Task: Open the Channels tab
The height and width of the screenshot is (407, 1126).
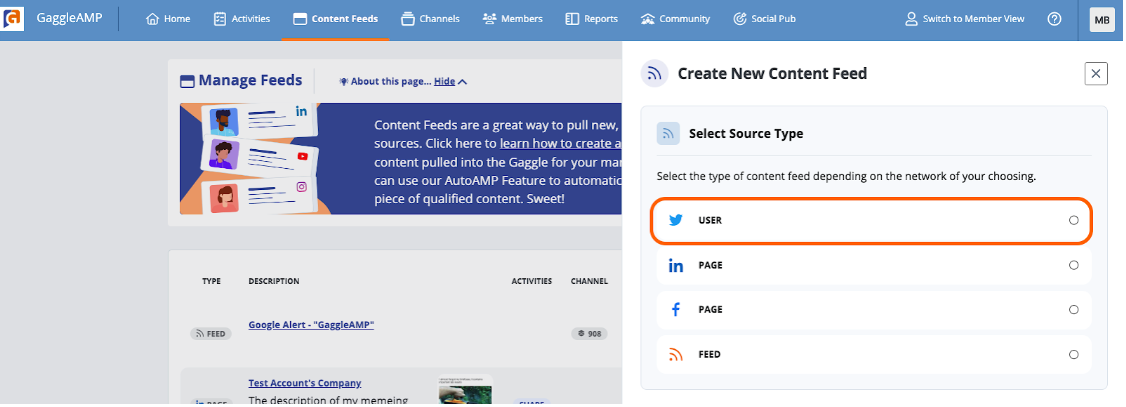Action: (429, 19)
